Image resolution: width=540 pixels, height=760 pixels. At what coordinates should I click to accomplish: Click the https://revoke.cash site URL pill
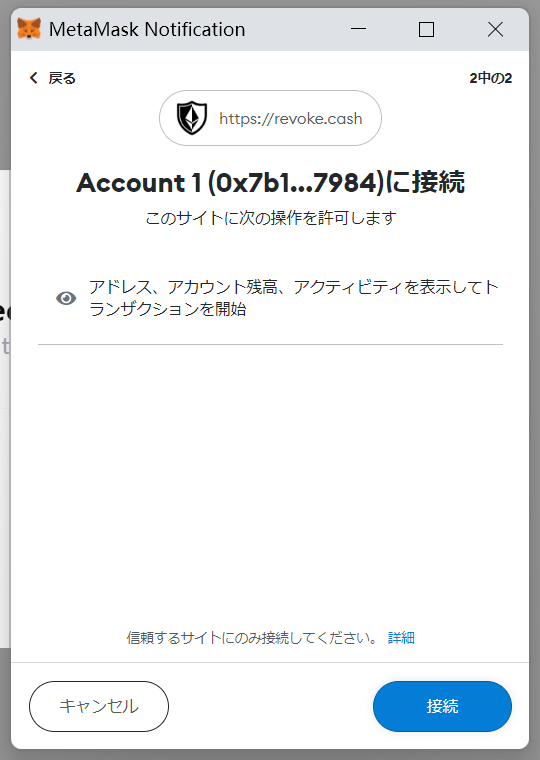pos(270,118)
